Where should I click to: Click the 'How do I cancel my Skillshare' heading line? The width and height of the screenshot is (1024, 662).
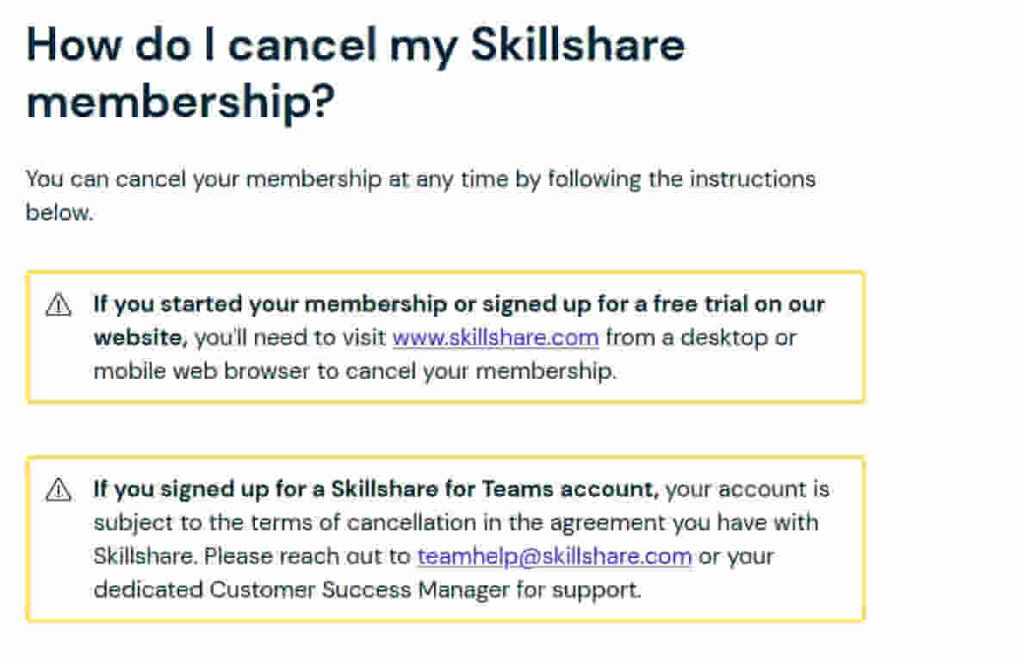click(x=356, y=44)
